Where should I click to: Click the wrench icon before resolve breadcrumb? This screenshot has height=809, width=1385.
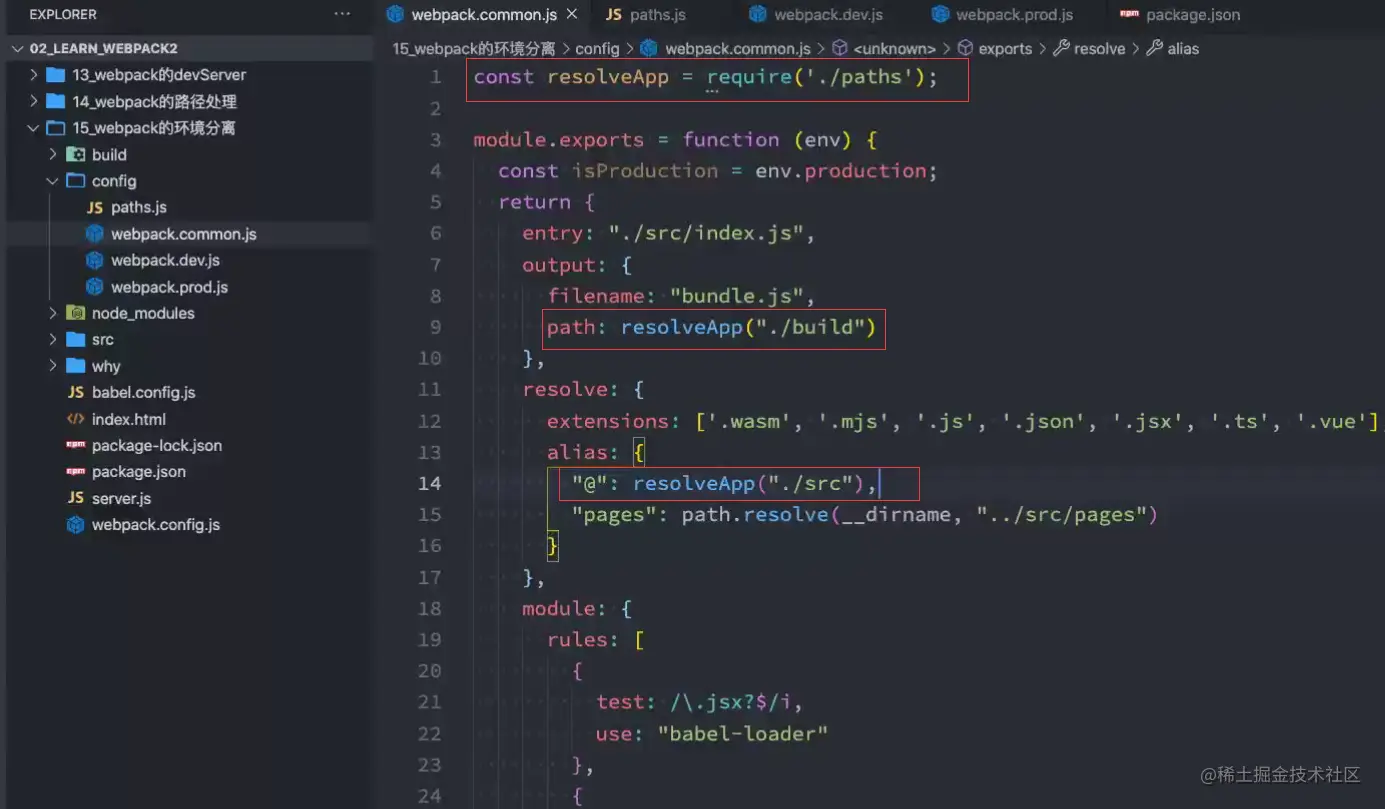click(x=1061, y=48)
